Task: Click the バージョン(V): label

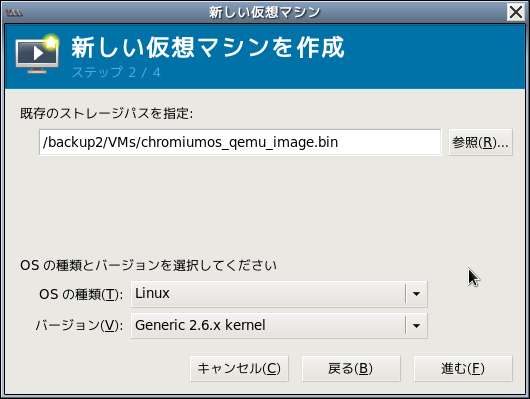Action: click(x=79, y=325)
